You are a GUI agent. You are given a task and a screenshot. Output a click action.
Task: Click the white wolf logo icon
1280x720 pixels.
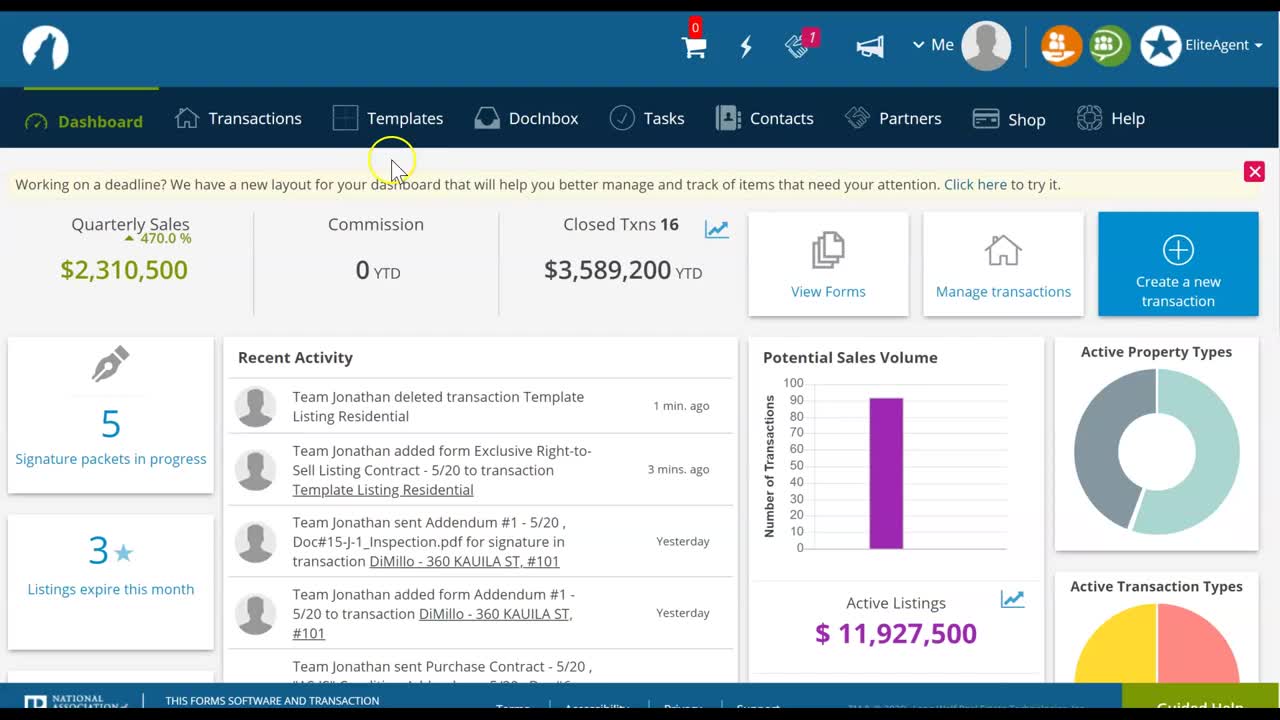click(45, 47)
